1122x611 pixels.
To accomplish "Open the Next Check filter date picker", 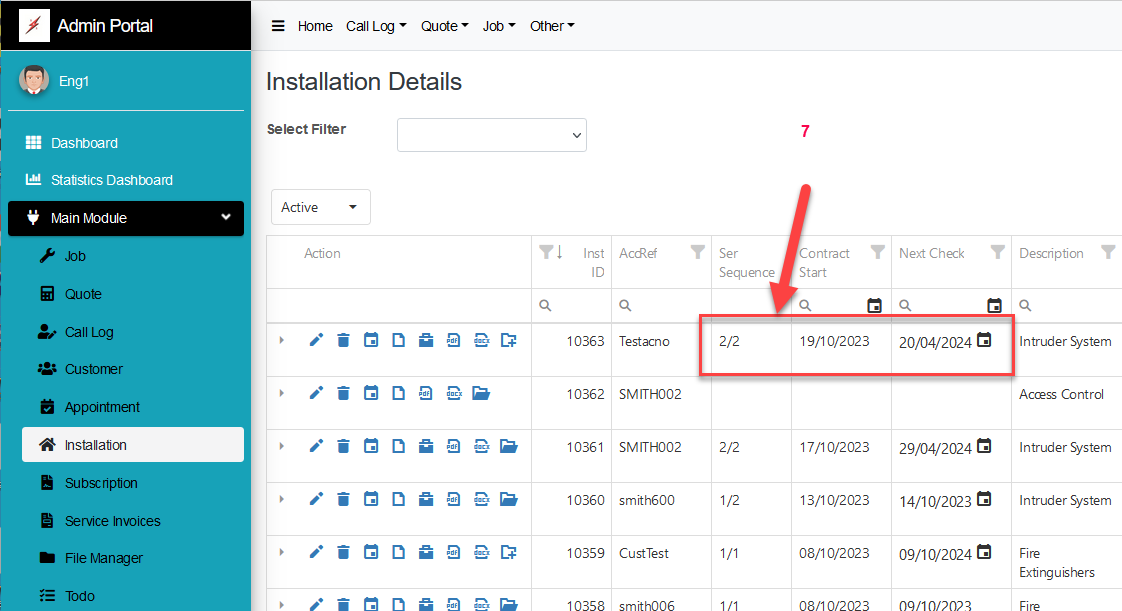I will coord(995,306).
